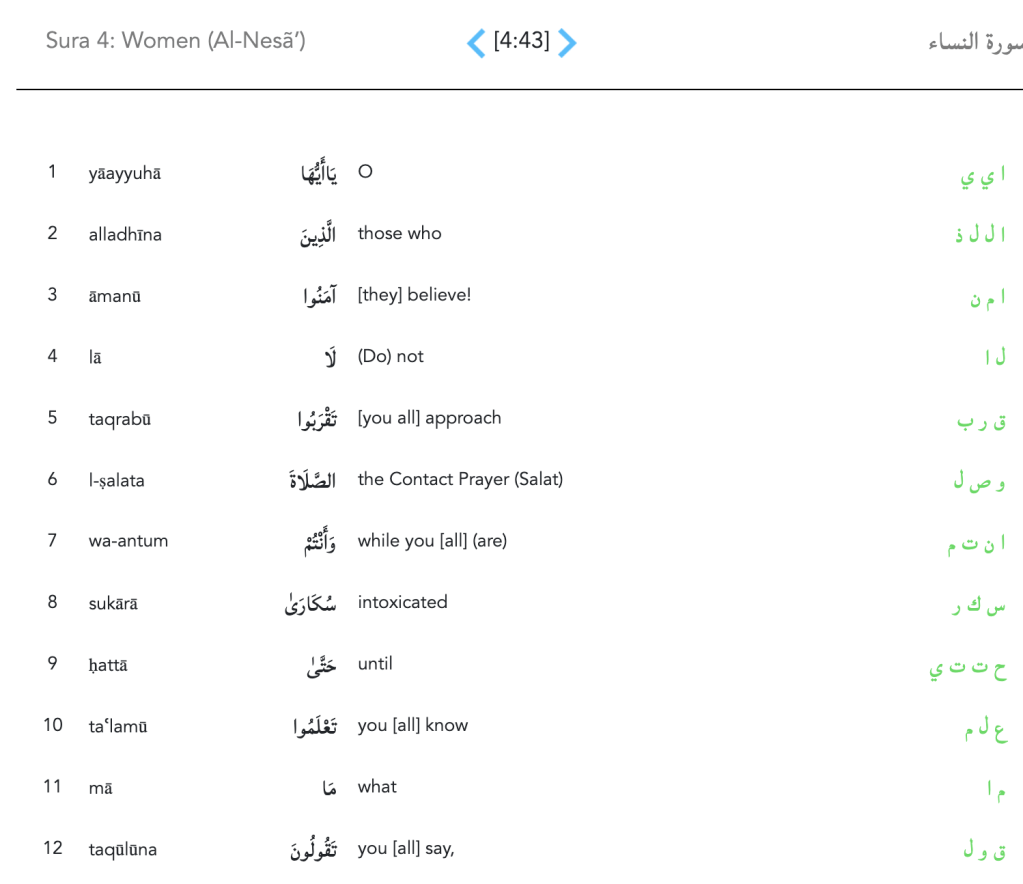This screenshot has width=1023, height=884.
Task: Select translation 'the Contact Prayer (Salat)'
Action: 460,480
